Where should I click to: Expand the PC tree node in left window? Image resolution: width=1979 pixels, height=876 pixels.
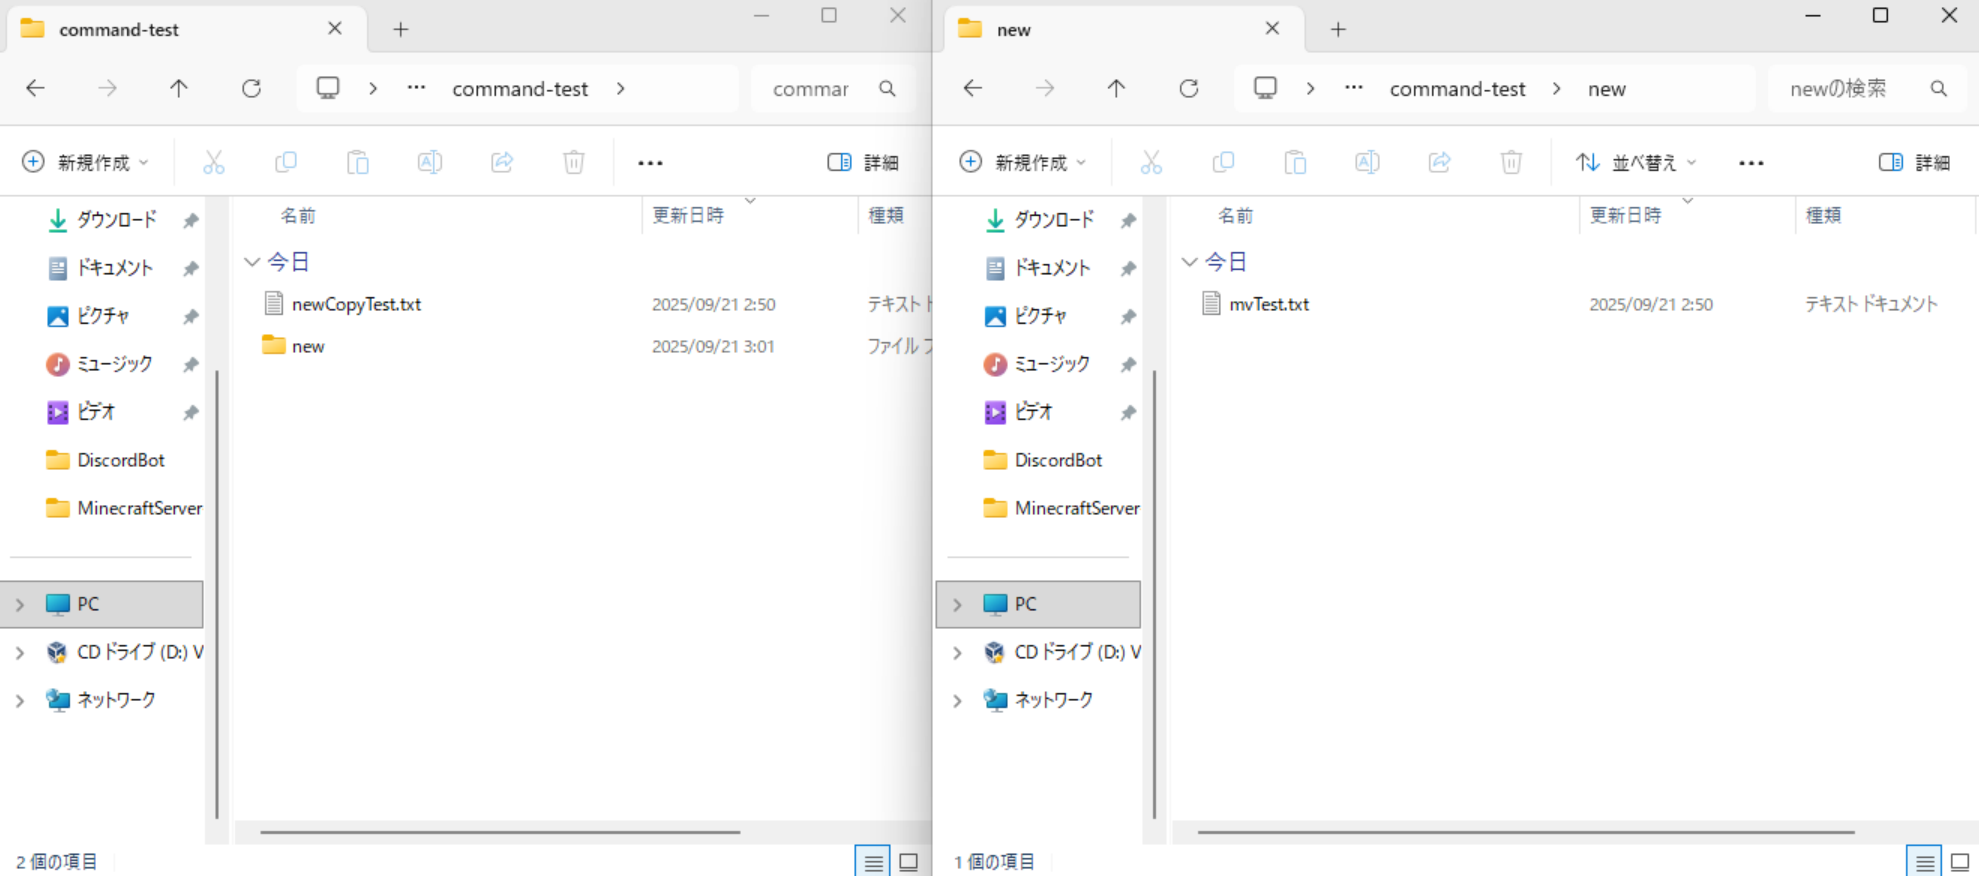(x=20, y=604)
